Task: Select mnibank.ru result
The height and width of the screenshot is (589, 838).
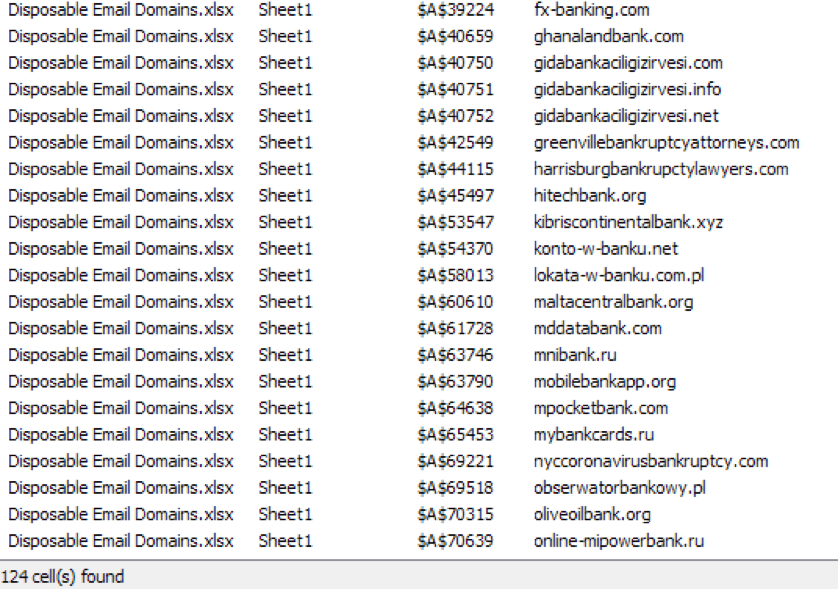Action: [419, 355]
